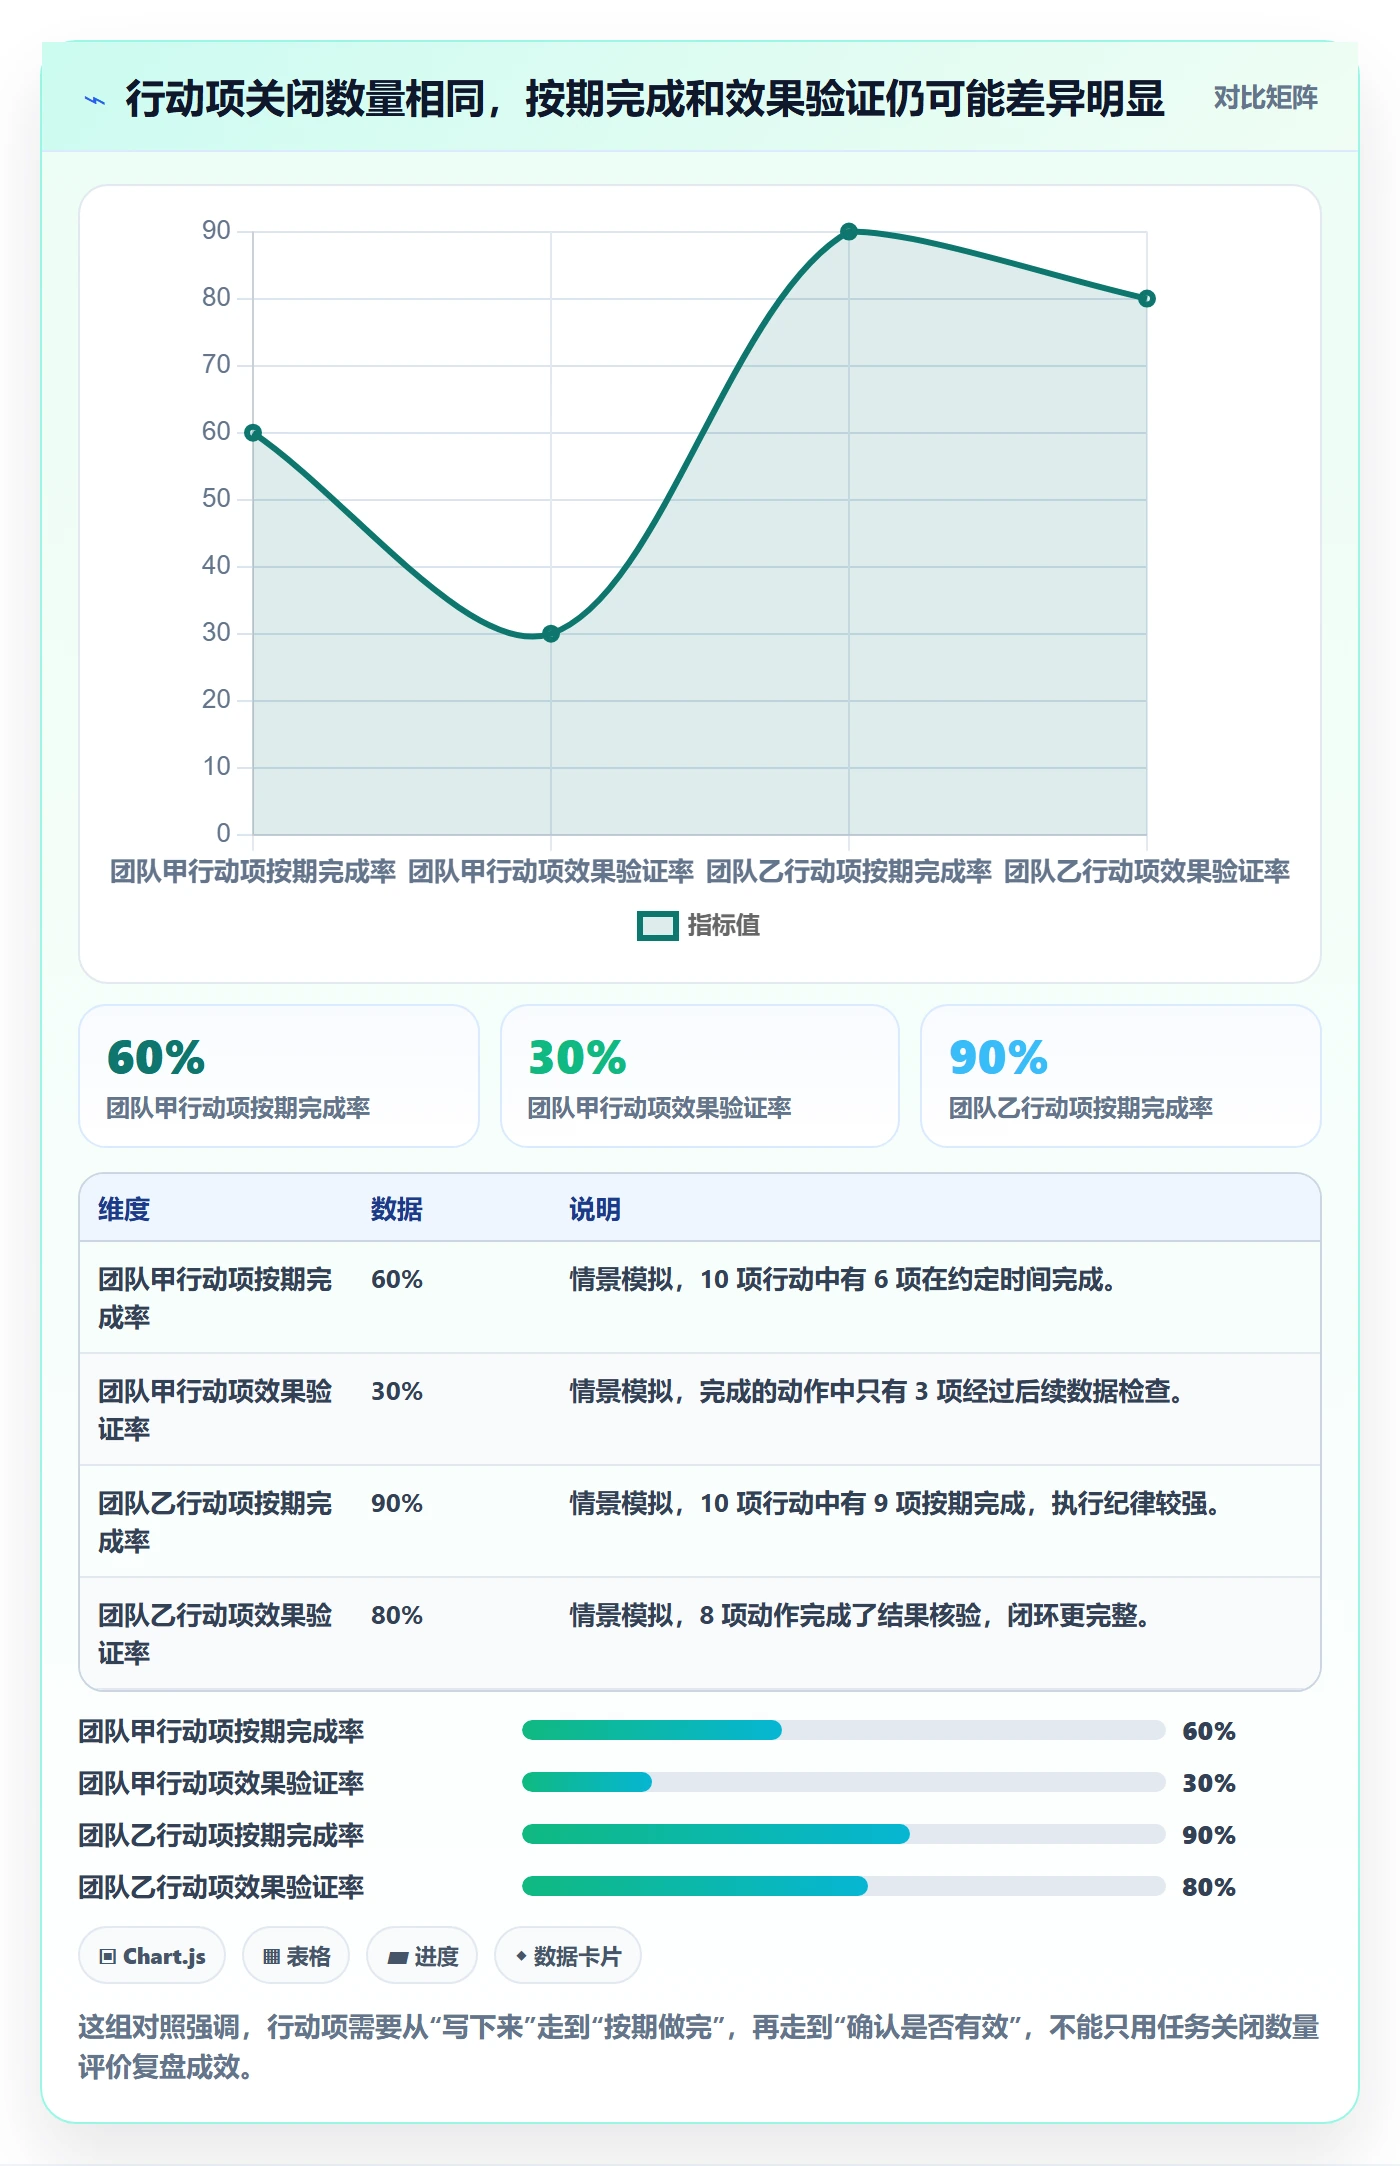
Task: Click x-axis label 团队乙行动项按期完成率
Action: click(849, 872)
